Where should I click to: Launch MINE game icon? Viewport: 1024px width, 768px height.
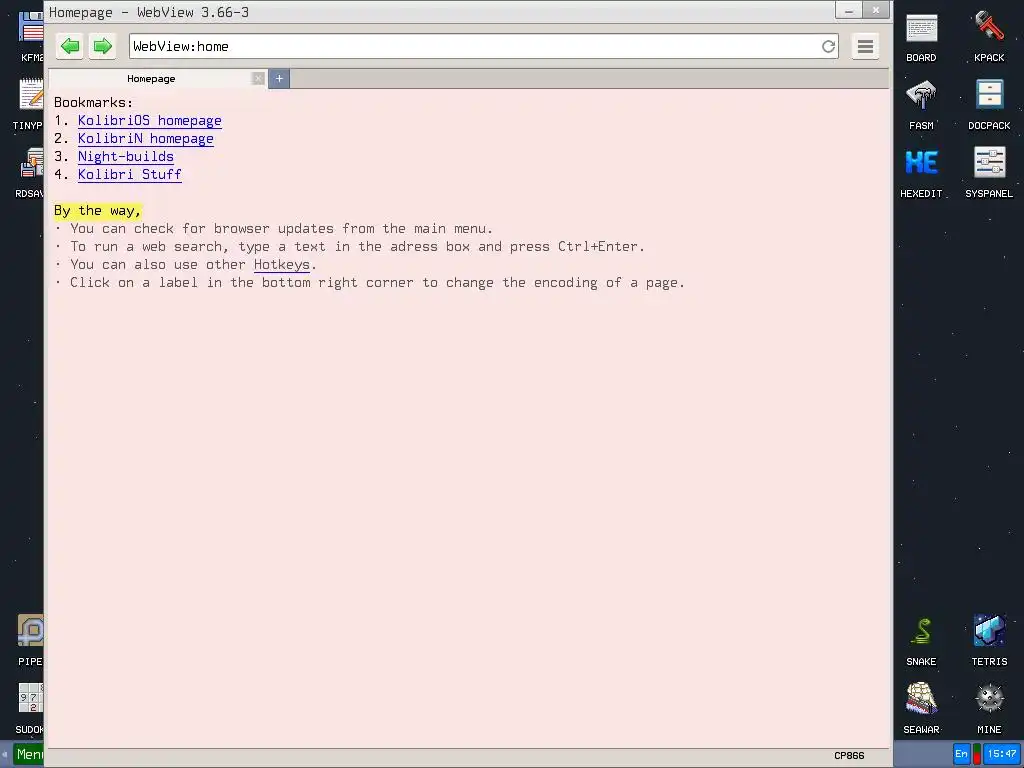[x=989, y=709]
